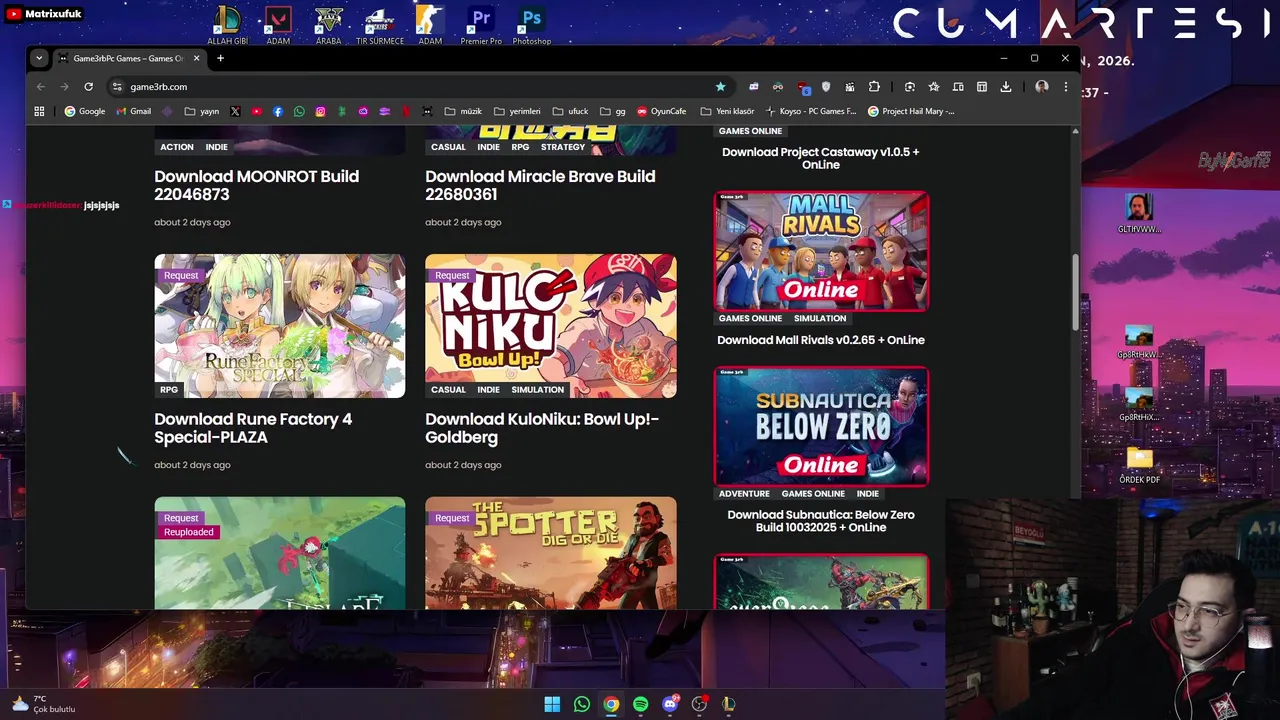Open Discord from the taskbar

click(x=670, y=704)
